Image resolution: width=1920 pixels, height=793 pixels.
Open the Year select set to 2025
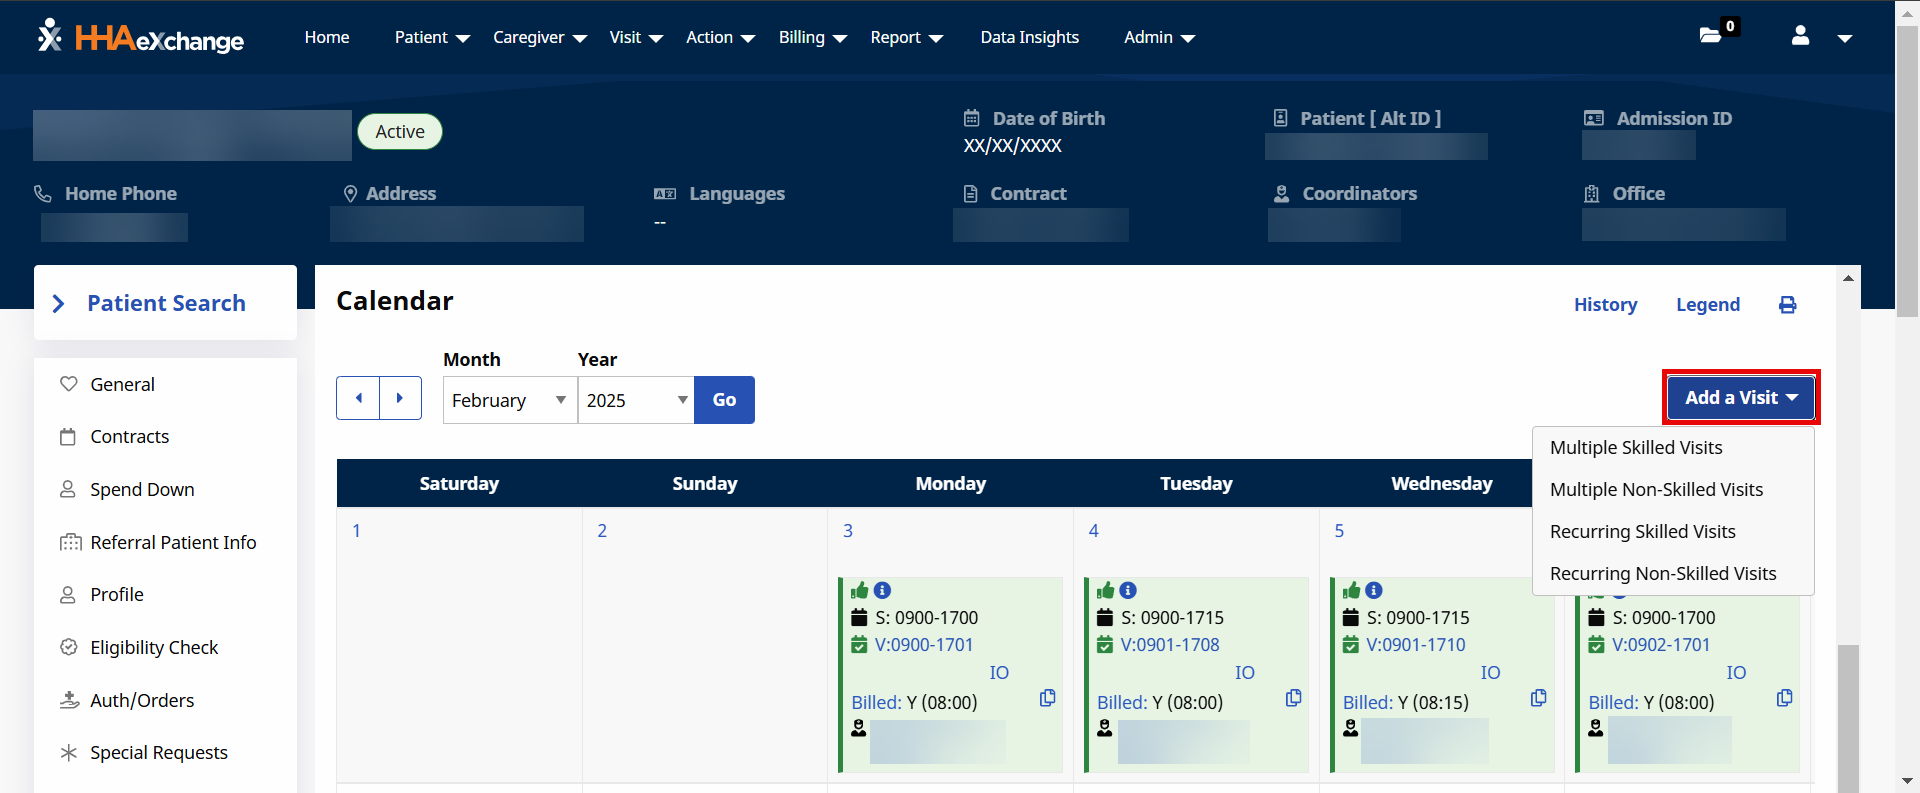click(x=636, y=400)
